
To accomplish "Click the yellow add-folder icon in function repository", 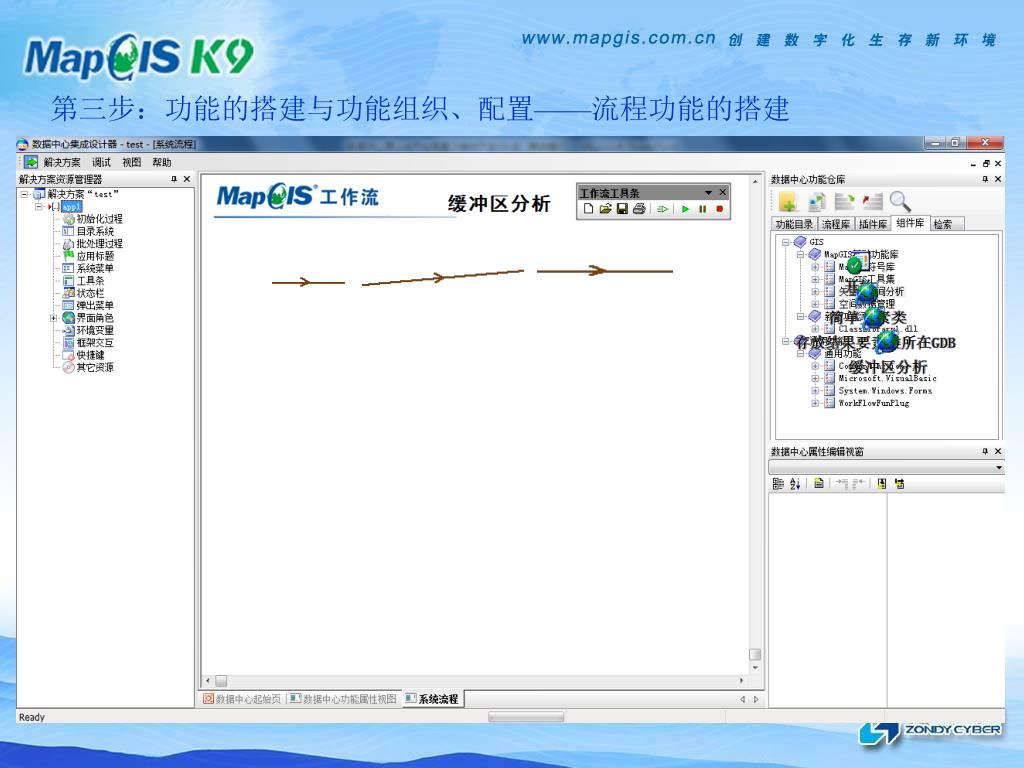I will [x=788, y=202].
